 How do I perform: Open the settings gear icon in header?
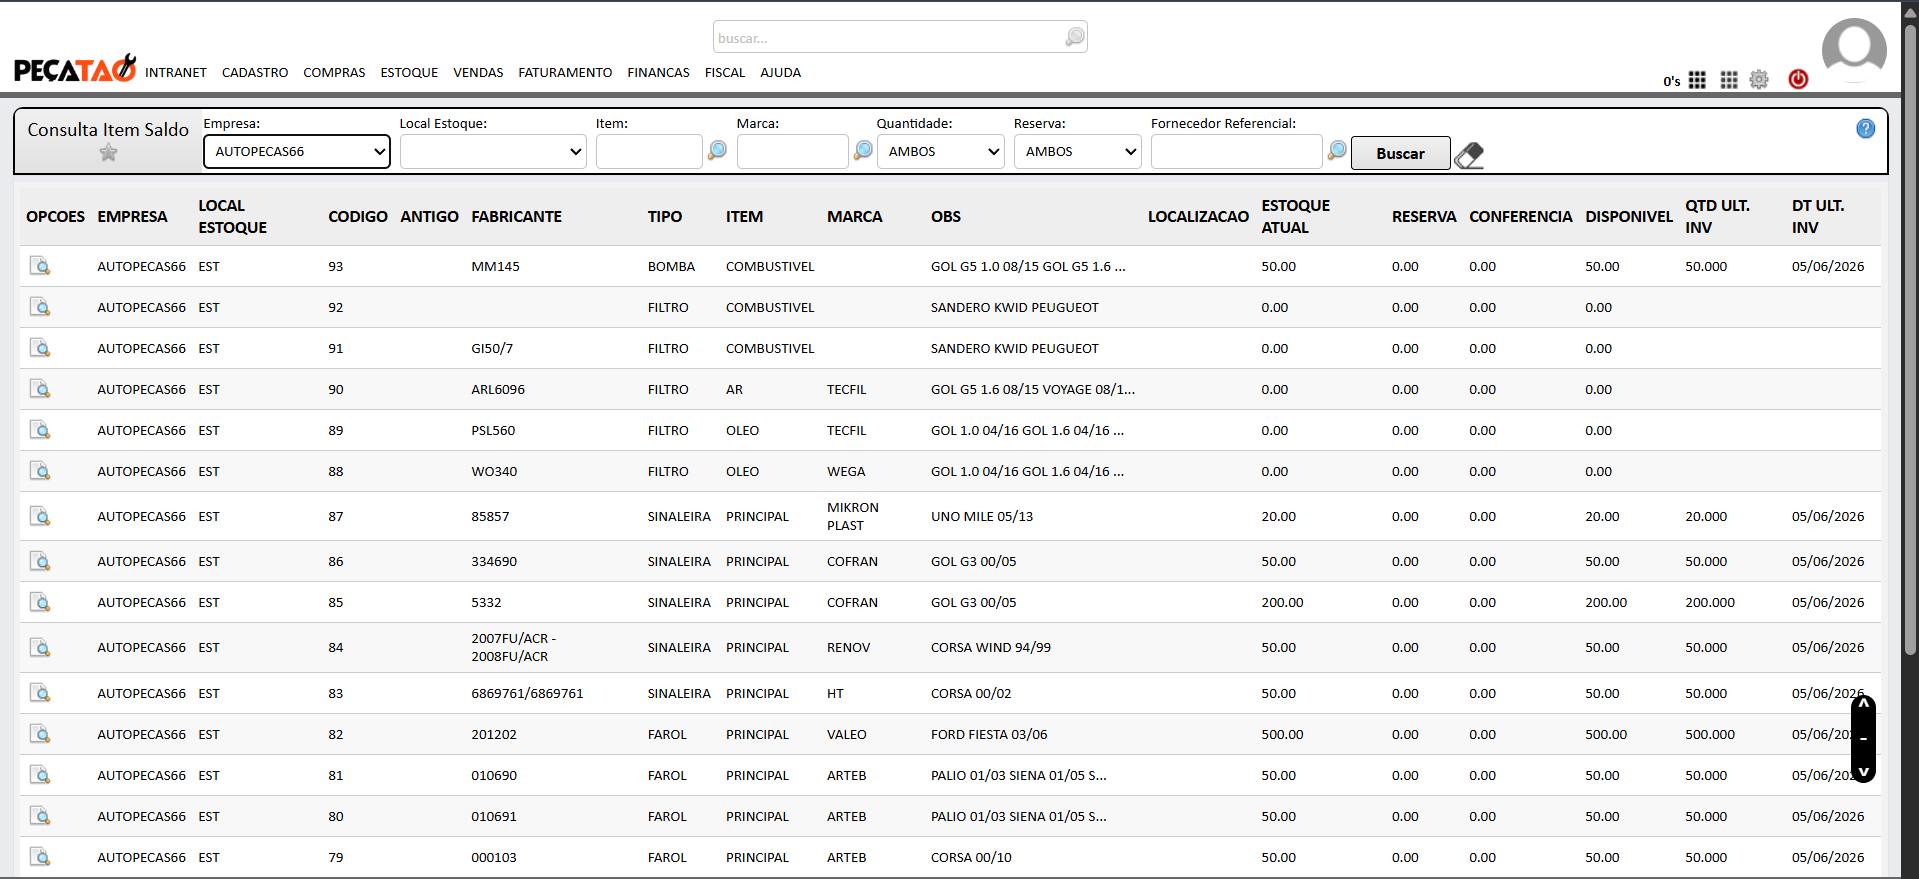click(x=1759, y=79)
